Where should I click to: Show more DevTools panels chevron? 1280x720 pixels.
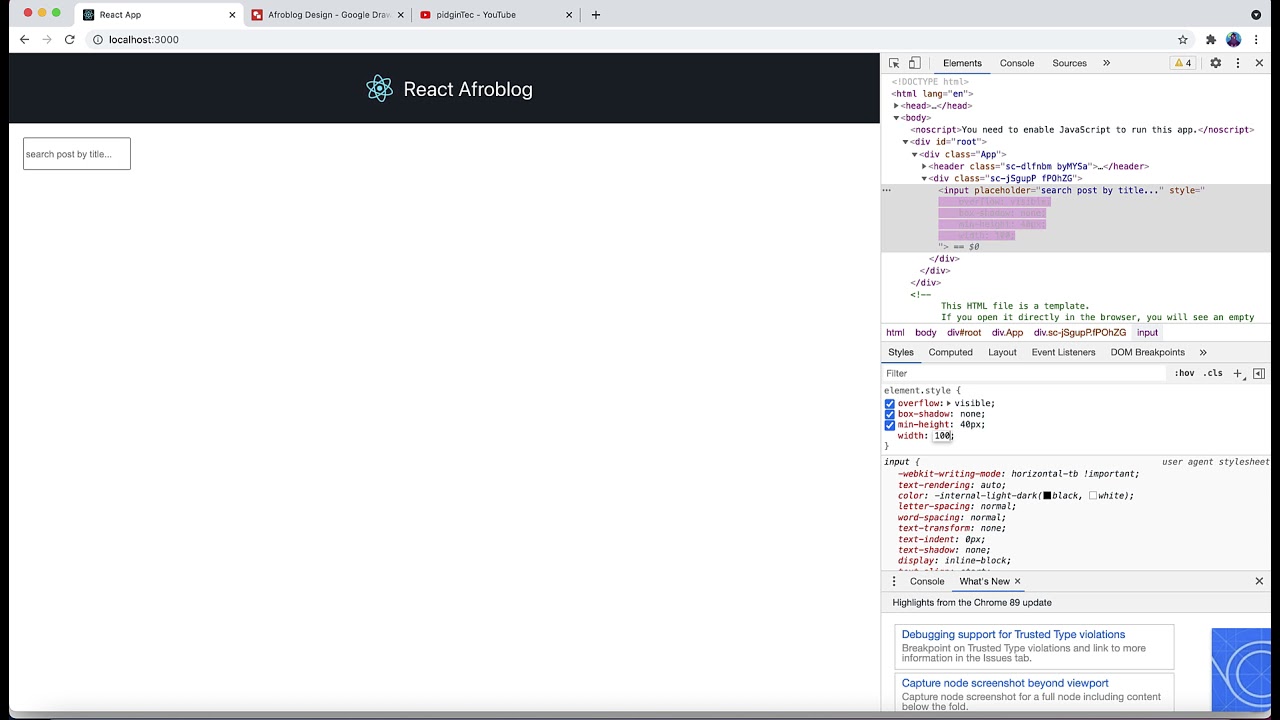point(1106,63)
